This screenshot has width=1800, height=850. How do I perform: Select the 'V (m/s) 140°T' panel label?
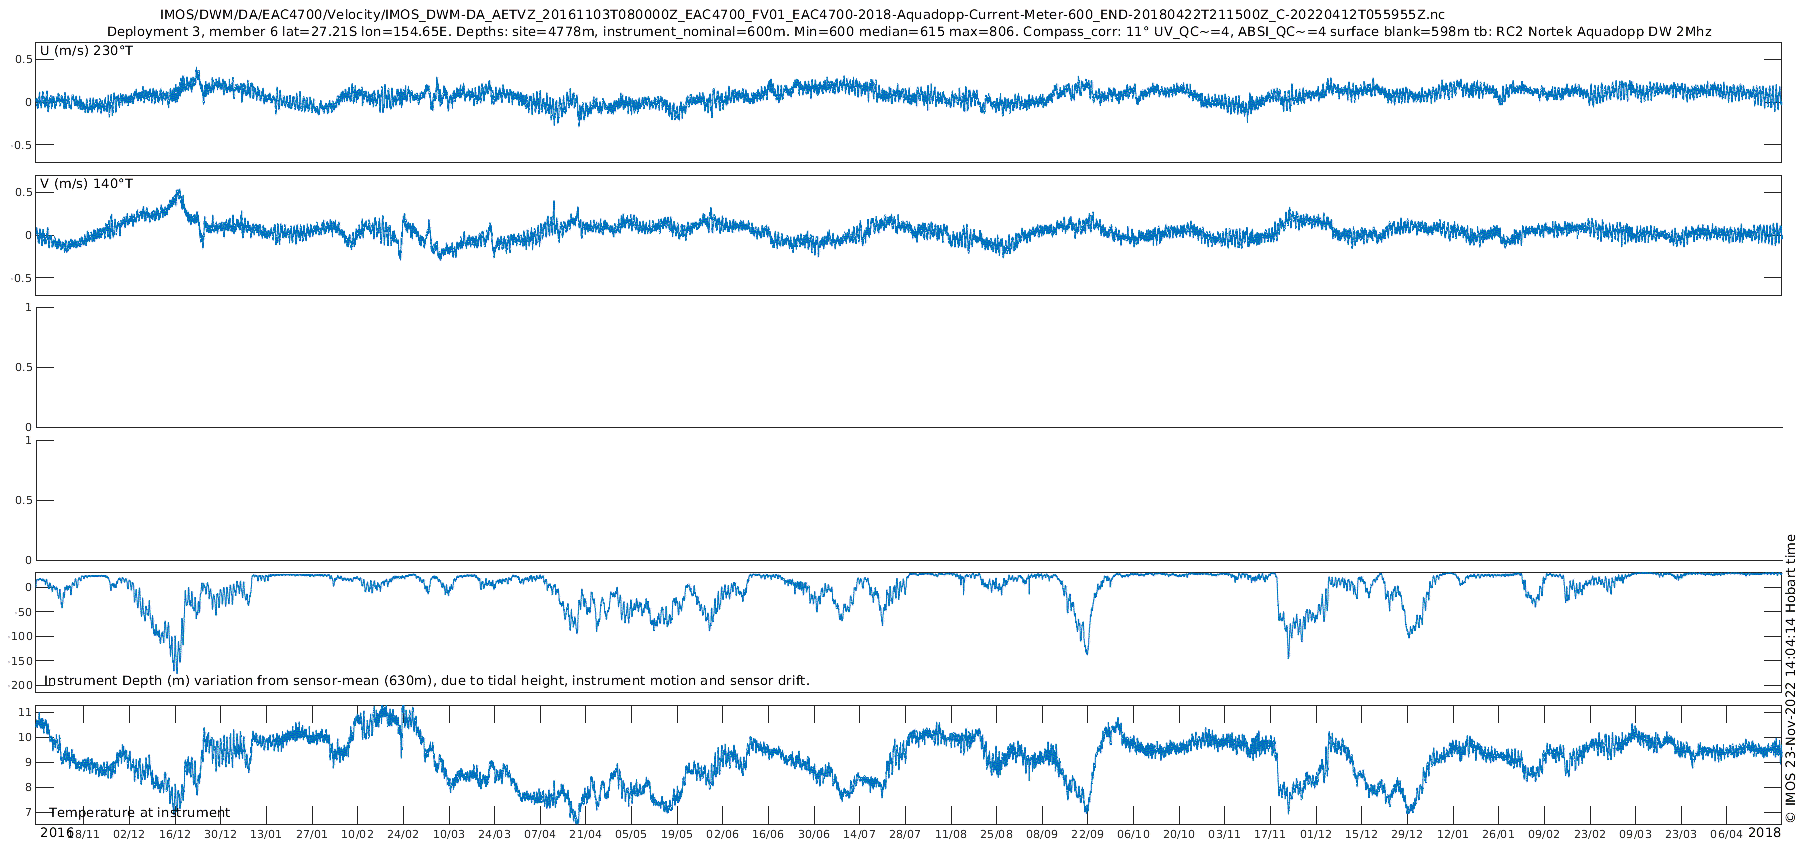(86, 184)
